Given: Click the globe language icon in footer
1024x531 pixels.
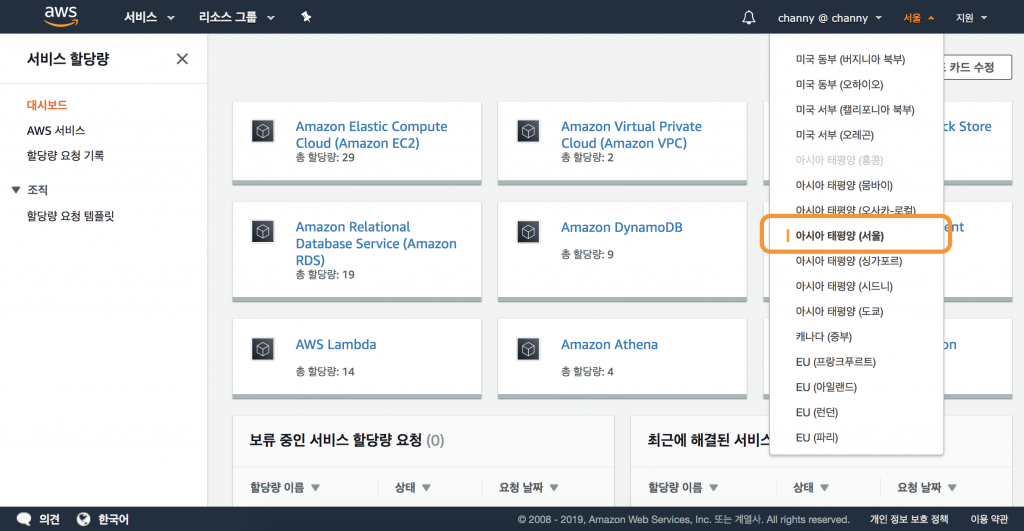Looking at the screenshot, I should (x=83, y=519).
